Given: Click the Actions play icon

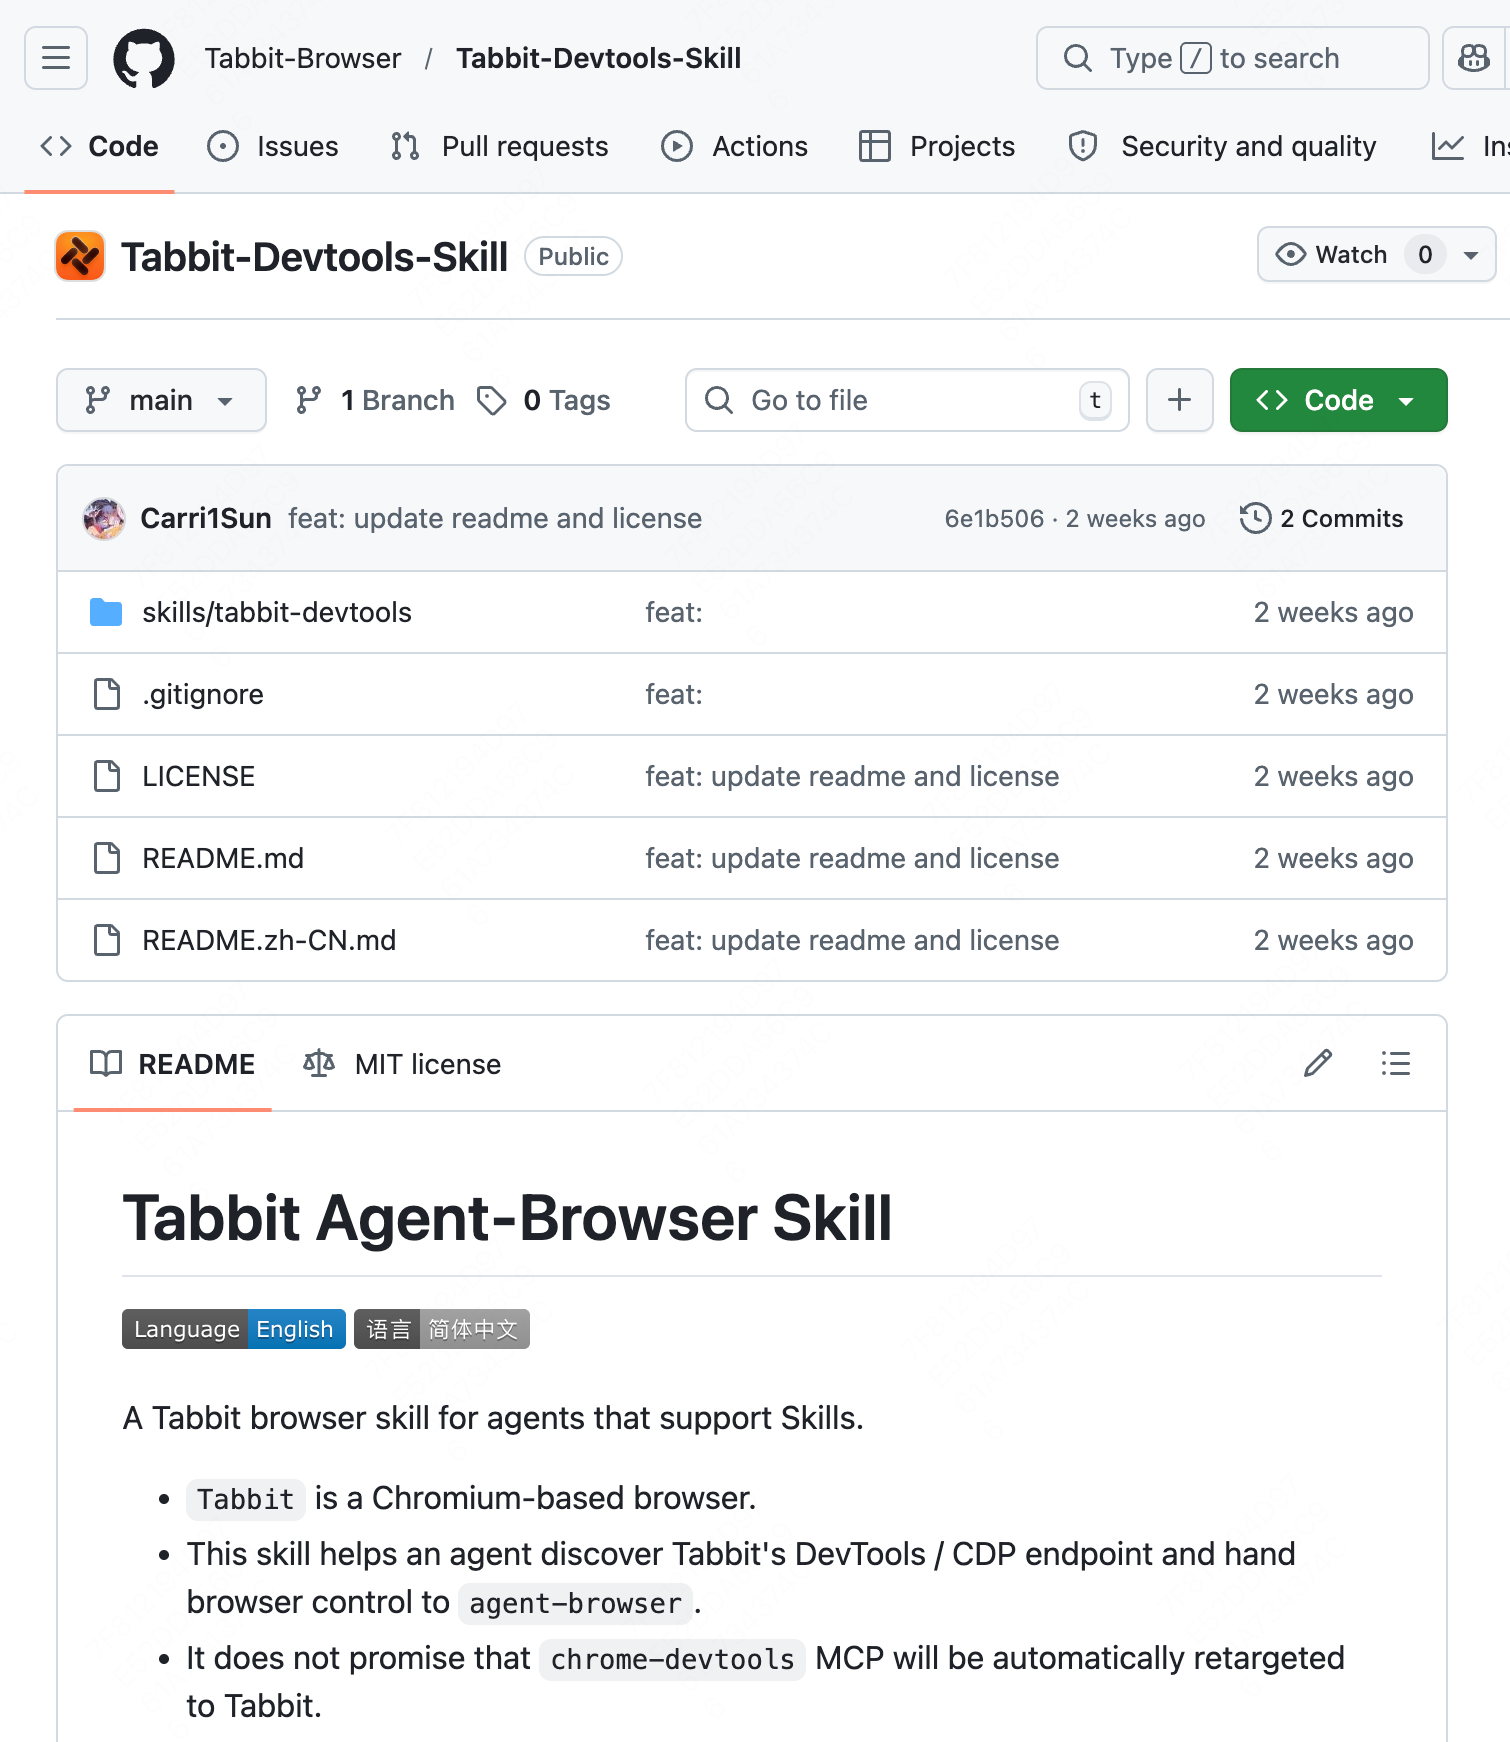Looking at the screenshot, I should point(677,146).
